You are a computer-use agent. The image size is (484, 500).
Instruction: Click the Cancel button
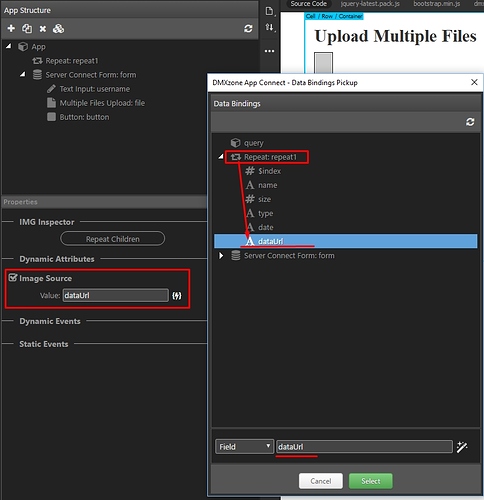(x=321, y=481)
